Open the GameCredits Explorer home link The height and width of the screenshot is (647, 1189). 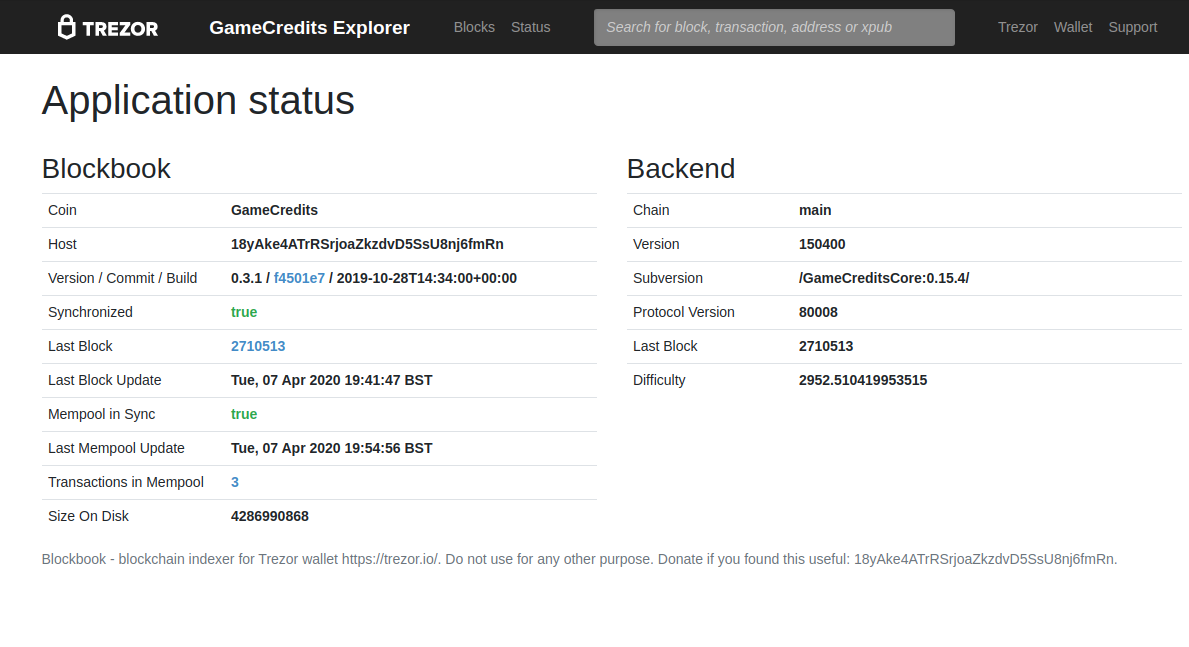pyautogui.click(x=309, y=27)
